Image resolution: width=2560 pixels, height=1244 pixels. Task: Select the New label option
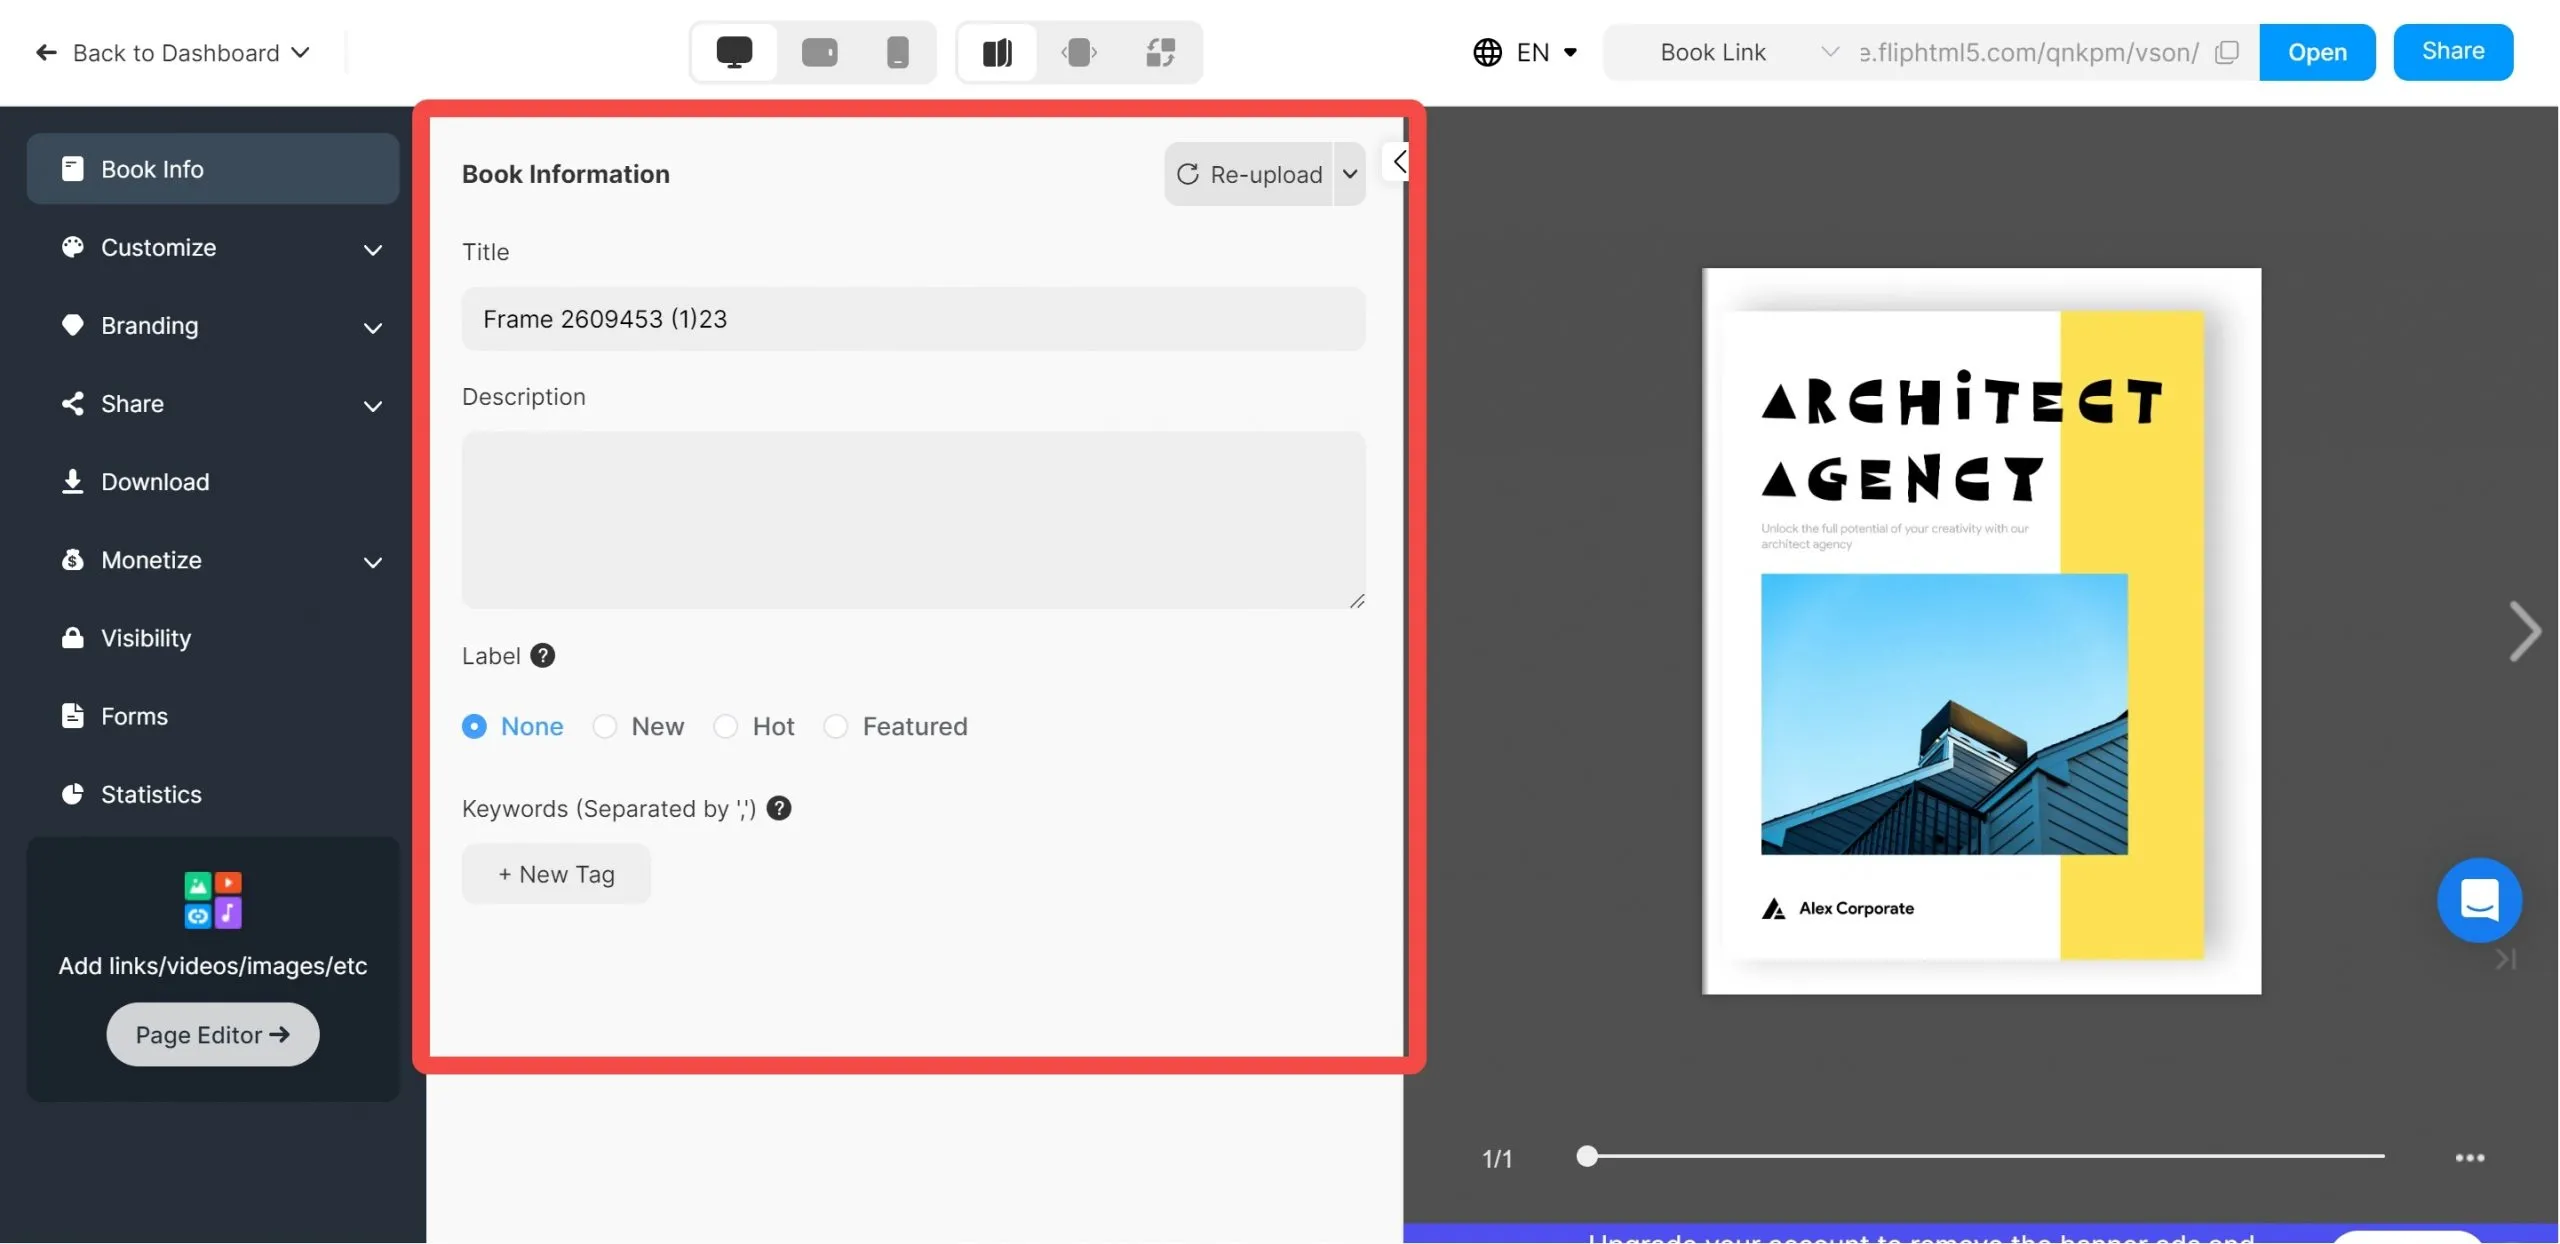[x=604, y=726]
